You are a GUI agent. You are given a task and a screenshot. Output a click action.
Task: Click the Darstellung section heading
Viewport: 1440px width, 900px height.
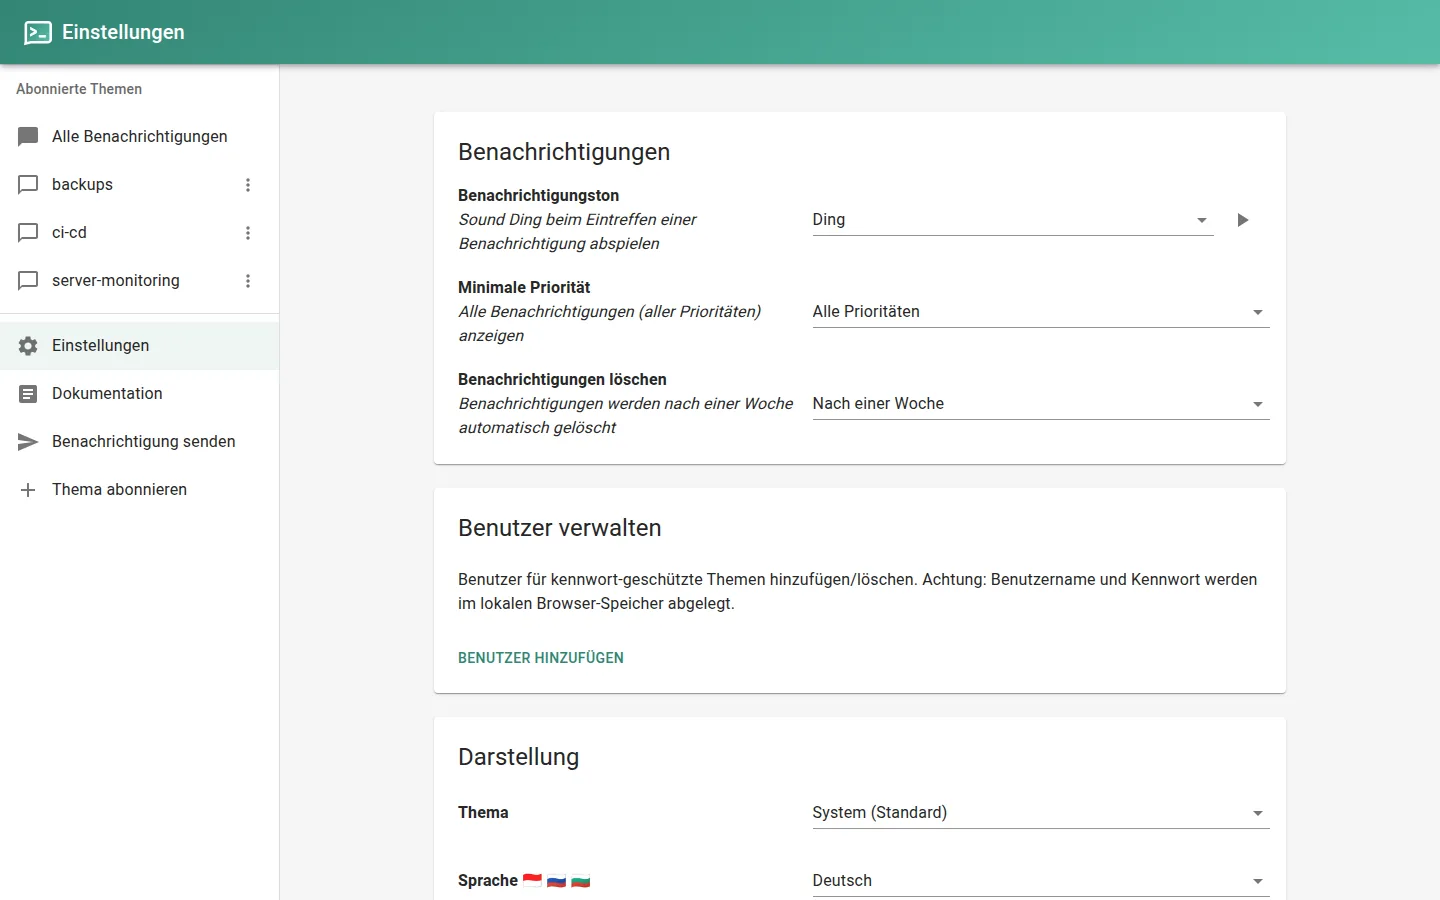518,757
